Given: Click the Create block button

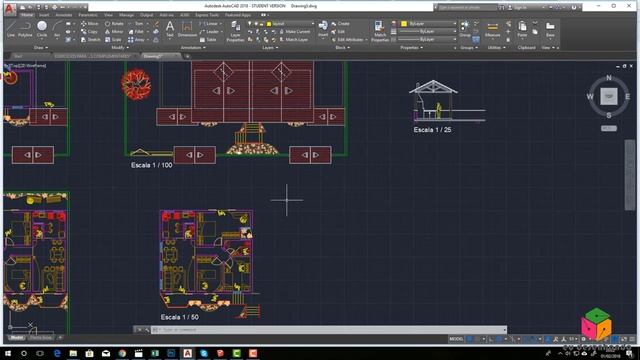Looking at the screenshot, I should pyautogui.click(x=340, y=24).
